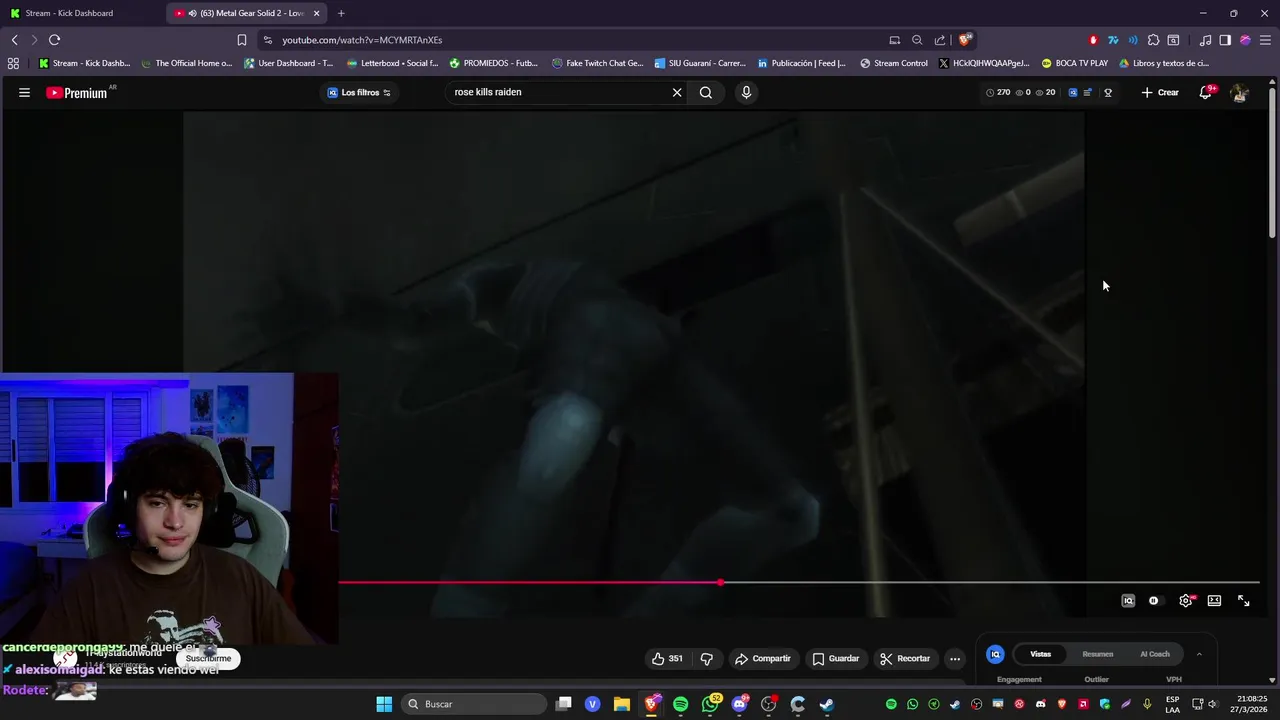The width and height of the screenshot is (1280, 720).
Task: Bookmark this page icon in address bar
Action: (242, 40)
